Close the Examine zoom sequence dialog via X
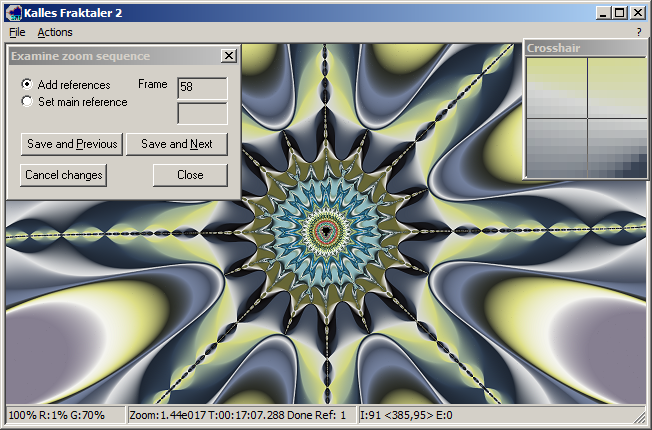Screen dimensions: 652x430 [228, 56]
